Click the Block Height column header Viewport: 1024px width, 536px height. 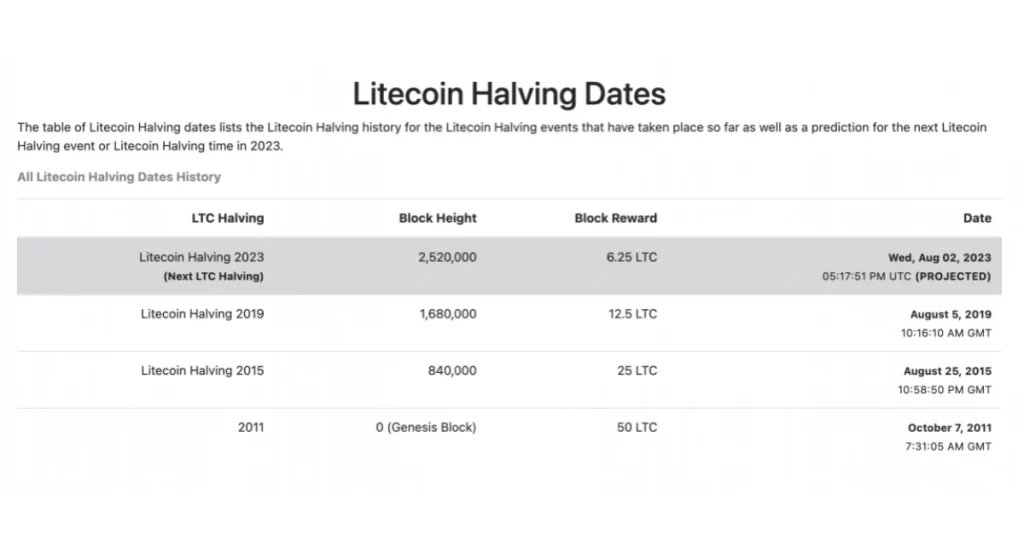[x=438, y=218]
